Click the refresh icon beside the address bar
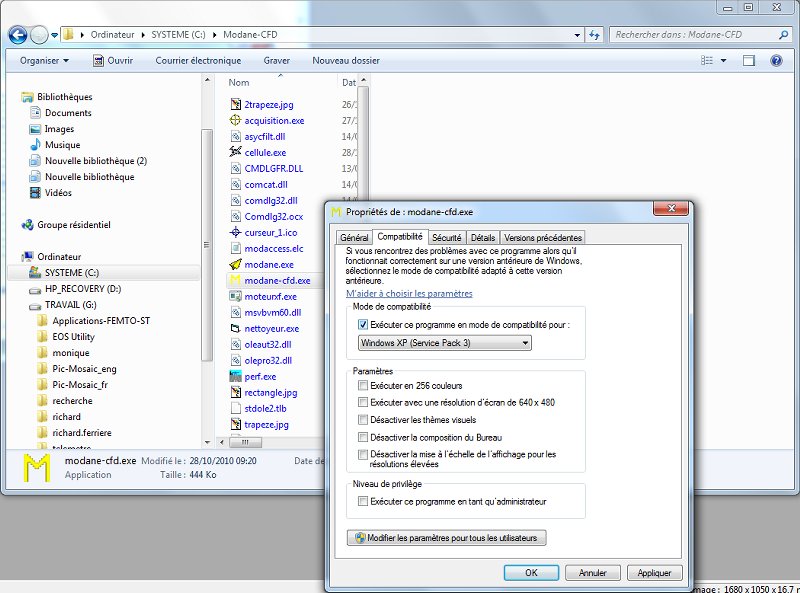 point(594,35)
